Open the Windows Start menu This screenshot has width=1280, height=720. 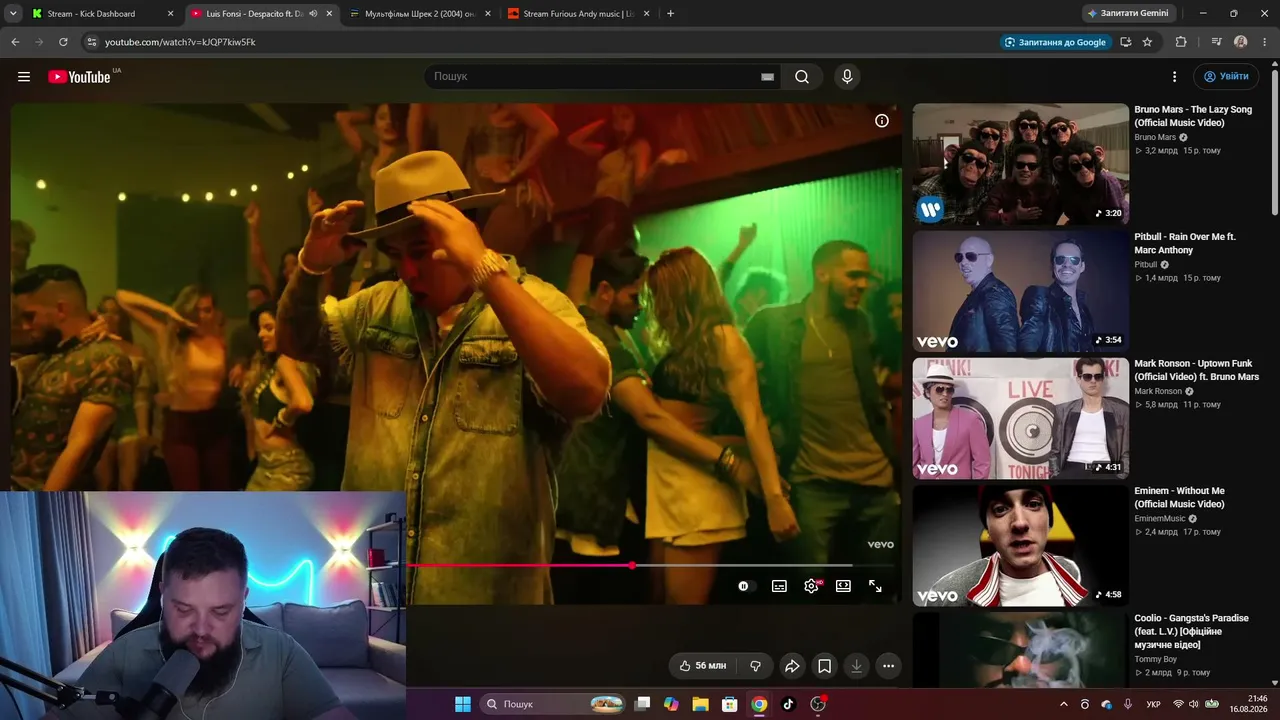point(463,704)
